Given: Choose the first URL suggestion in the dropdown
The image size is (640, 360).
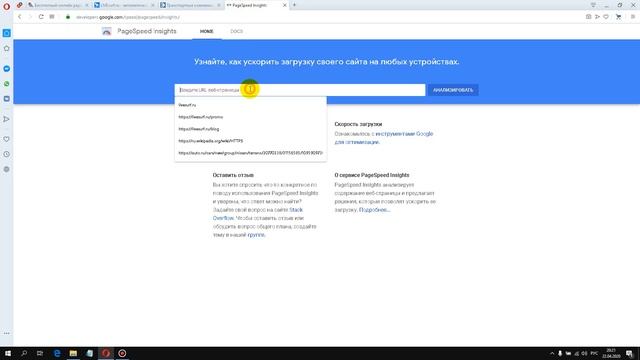Looking at the screenshot, I should [x=251, y=105].
